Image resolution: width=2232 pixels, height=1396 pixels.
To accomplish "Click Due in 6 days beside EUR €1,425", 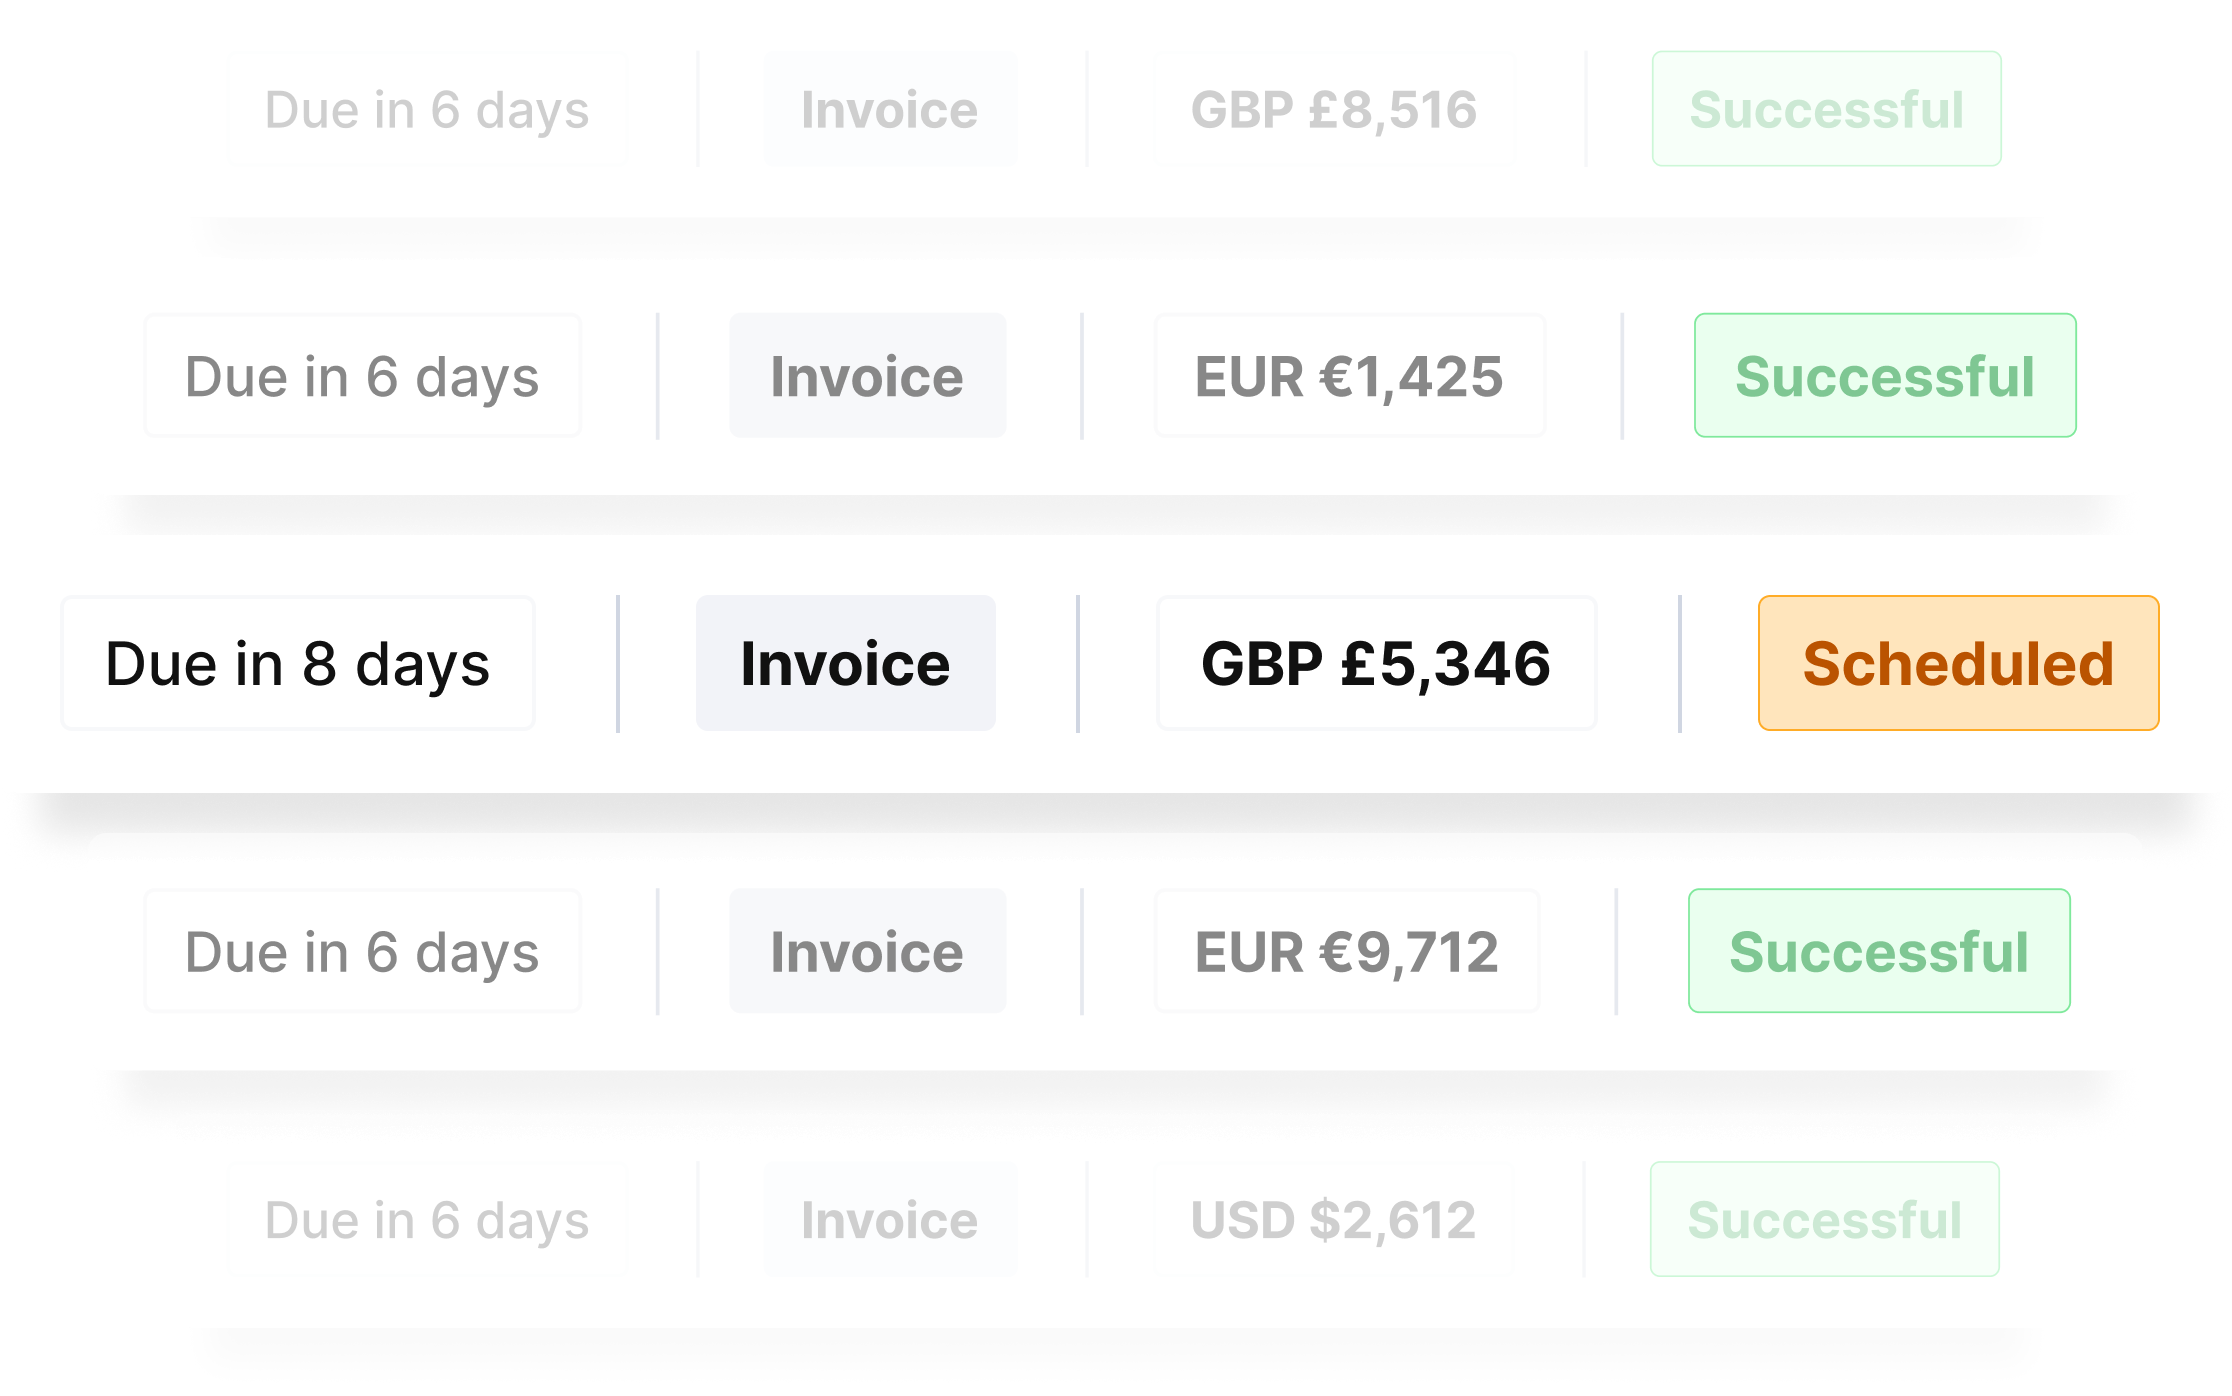I will [362, 375].
